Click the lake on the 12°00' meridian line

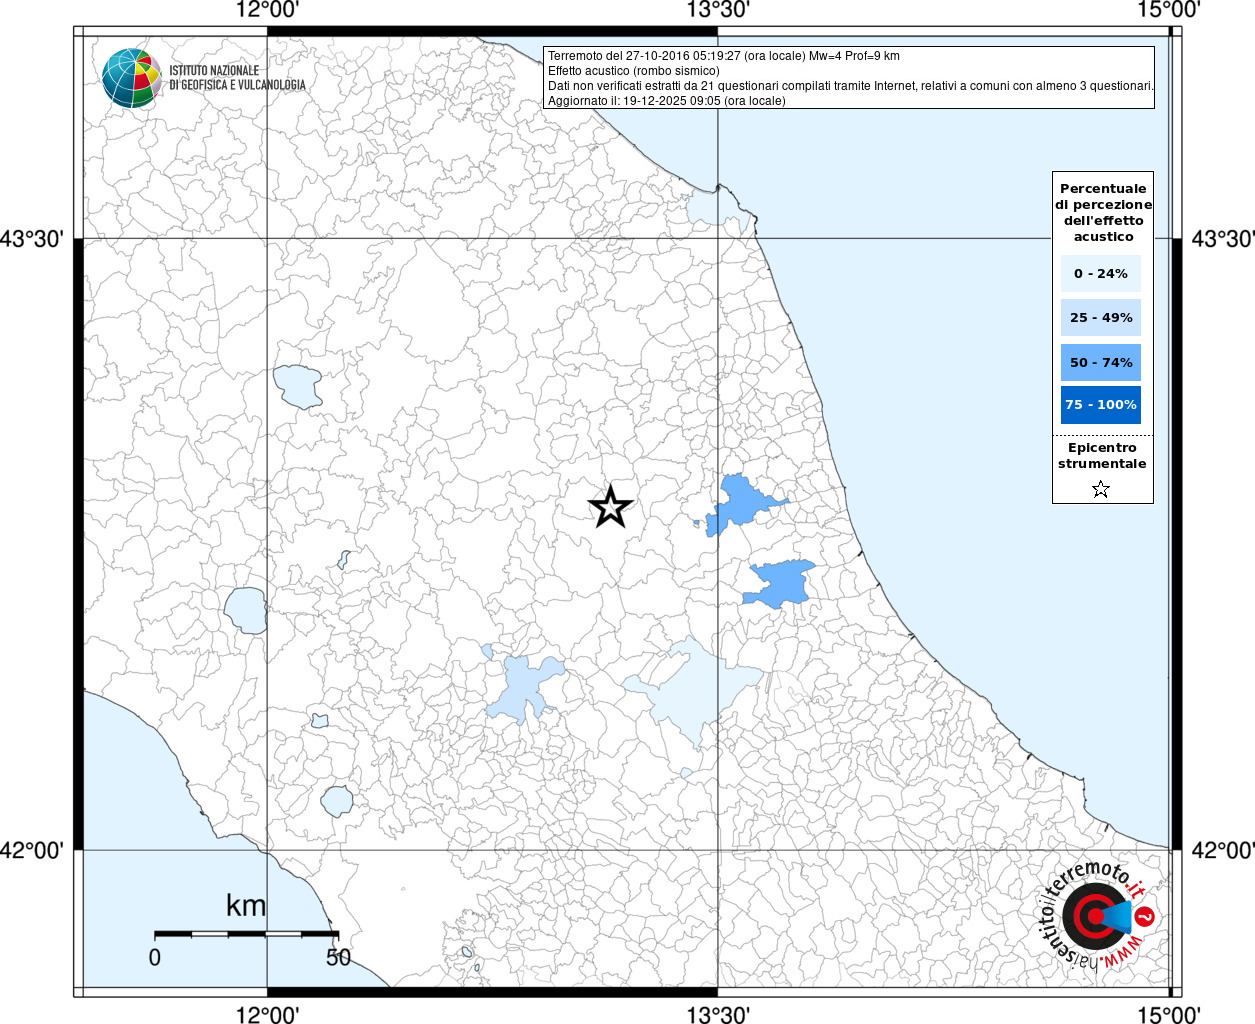pyautogui.click(x=246, y=610)
